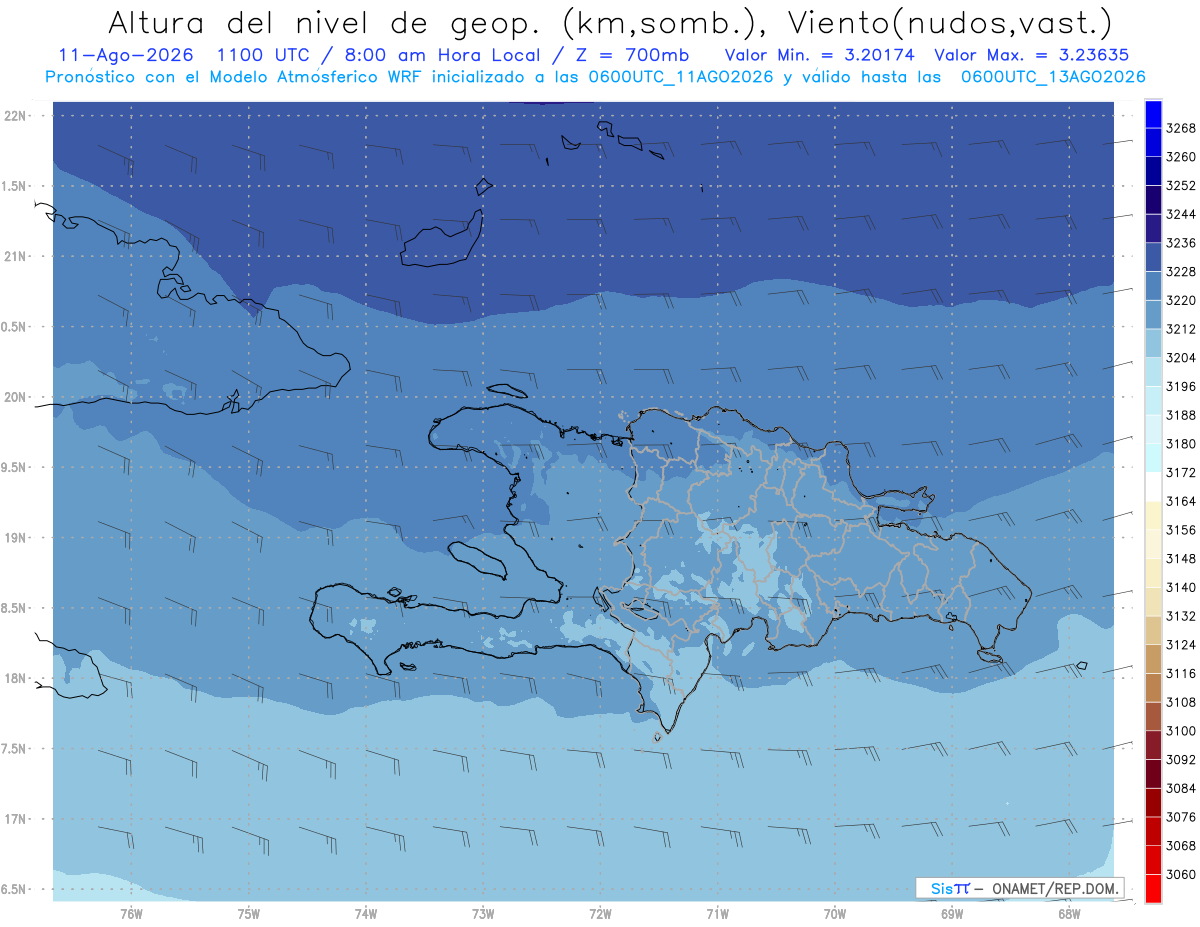Click the legend value 3268
This screenshot has width=1200, height=927.
click(x=1181, y=128)
